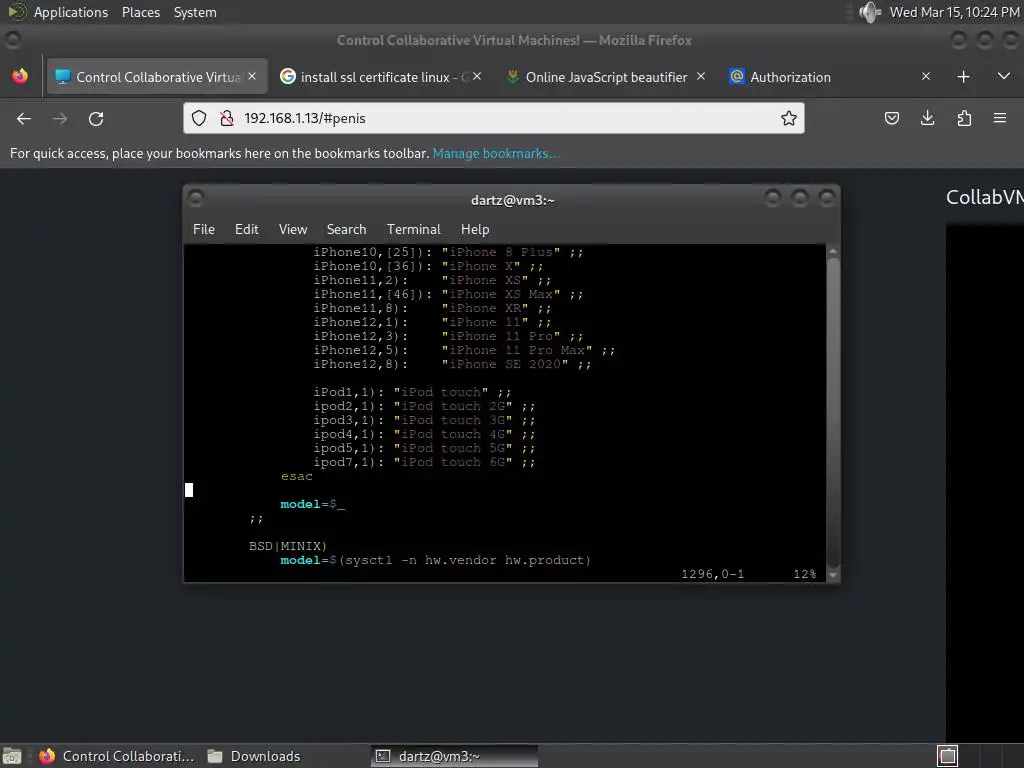
Task: Click the dartz@vm3:~ terminal title bar
Action: click(x=512, y=200)
